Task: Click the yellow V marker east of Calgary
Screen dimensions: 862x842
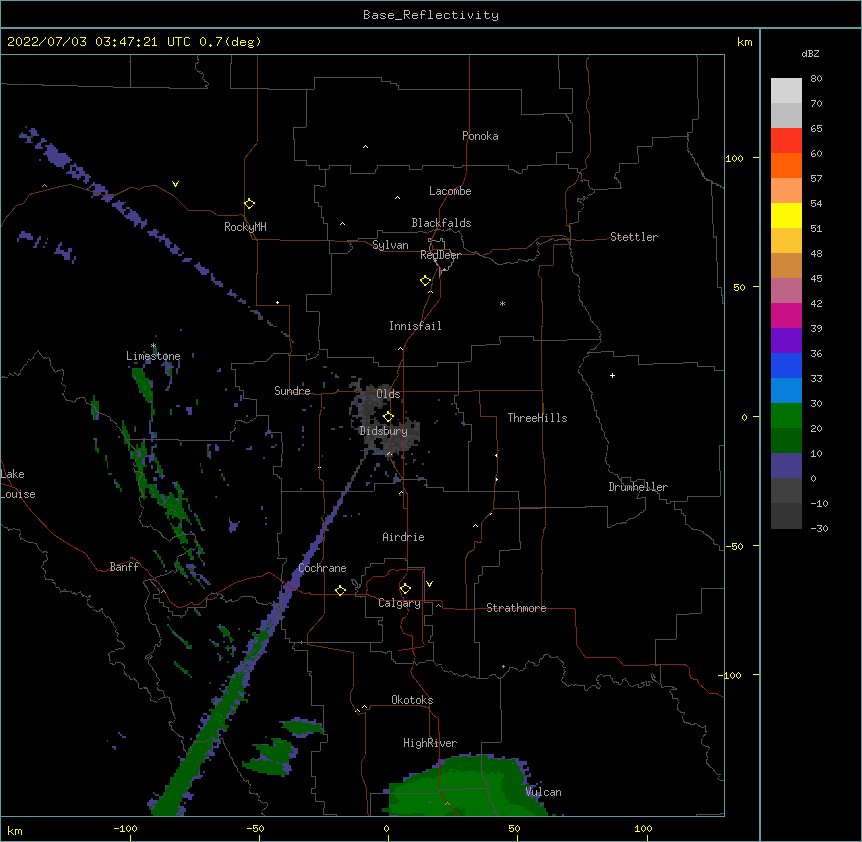Action: (x=429, y=584)
